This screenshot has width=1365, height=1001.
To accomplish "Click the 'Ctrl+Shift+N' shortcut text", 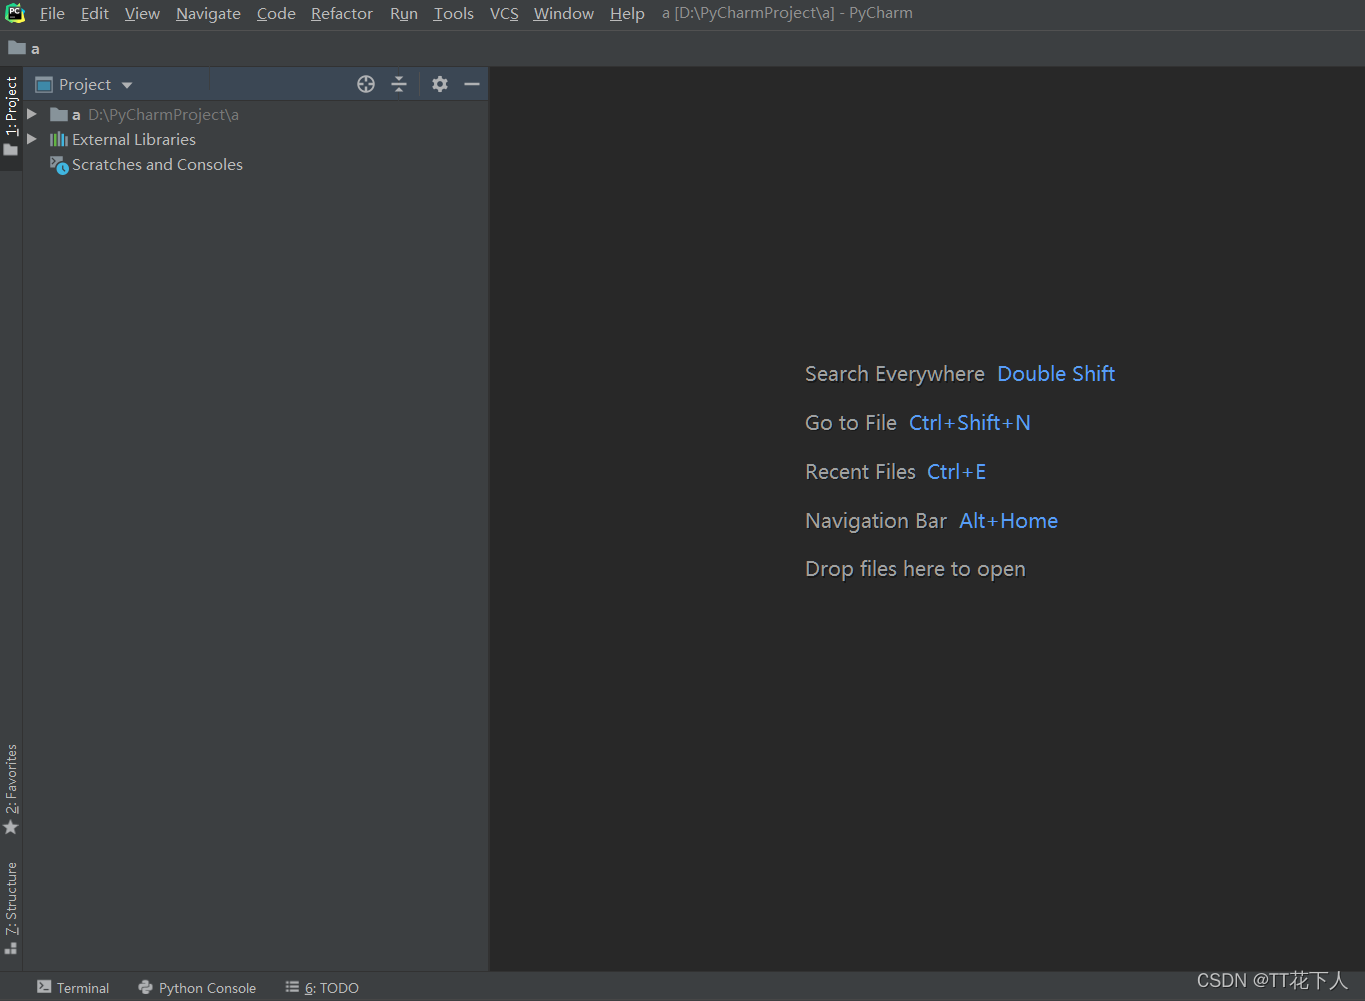I will coord(969,423).
